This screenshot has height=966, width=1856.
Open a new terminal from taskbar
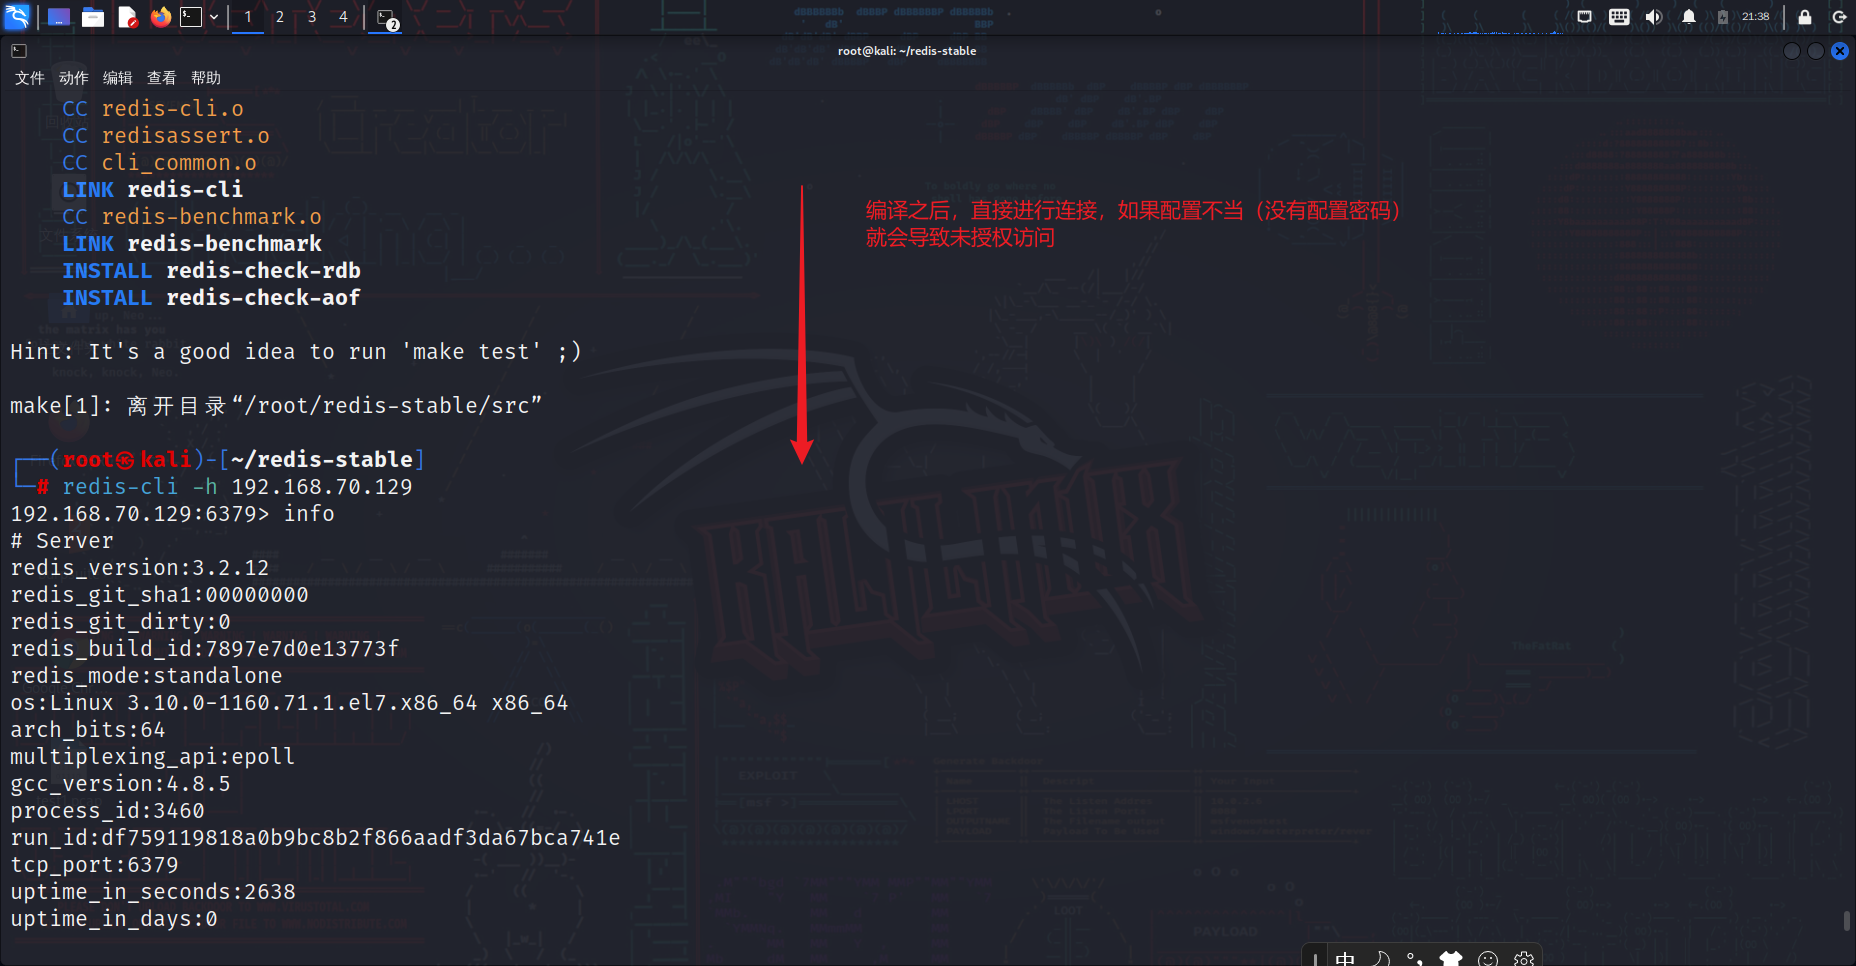[x=191, y=17]
